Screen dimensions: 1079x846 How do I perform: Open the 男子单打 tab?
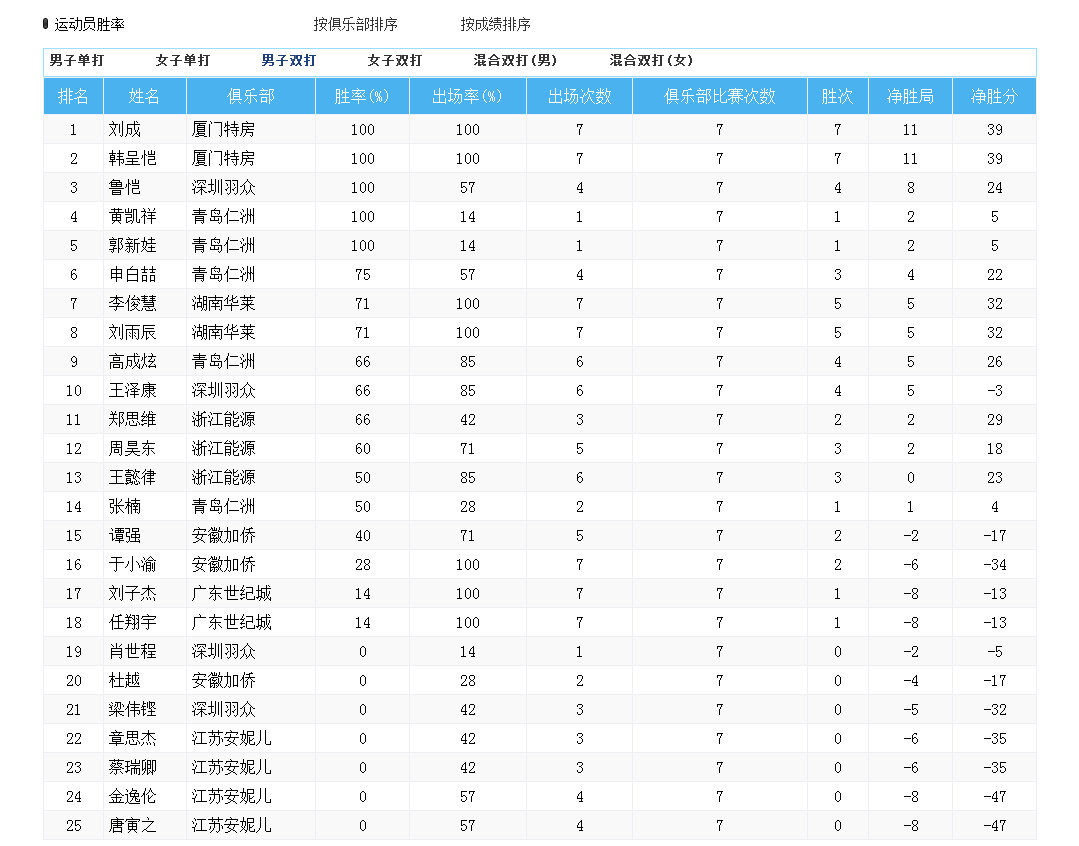(x=76, y=61)
